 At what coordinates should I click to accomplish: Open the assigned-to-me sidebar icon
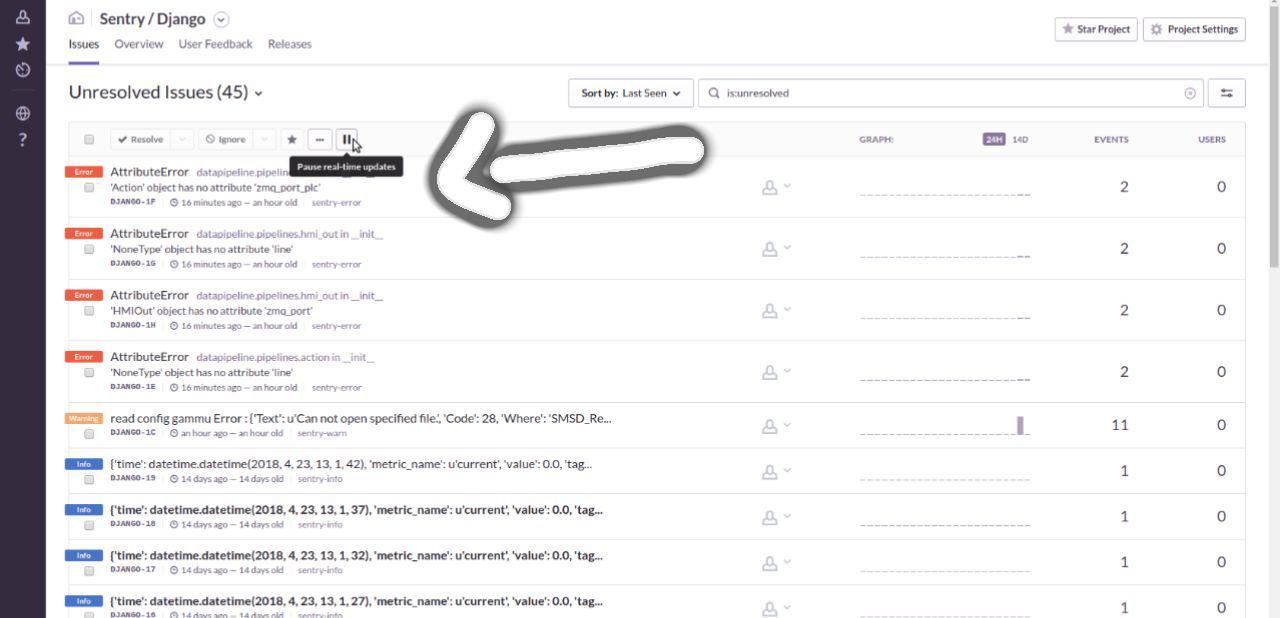(x=22, y=17)
